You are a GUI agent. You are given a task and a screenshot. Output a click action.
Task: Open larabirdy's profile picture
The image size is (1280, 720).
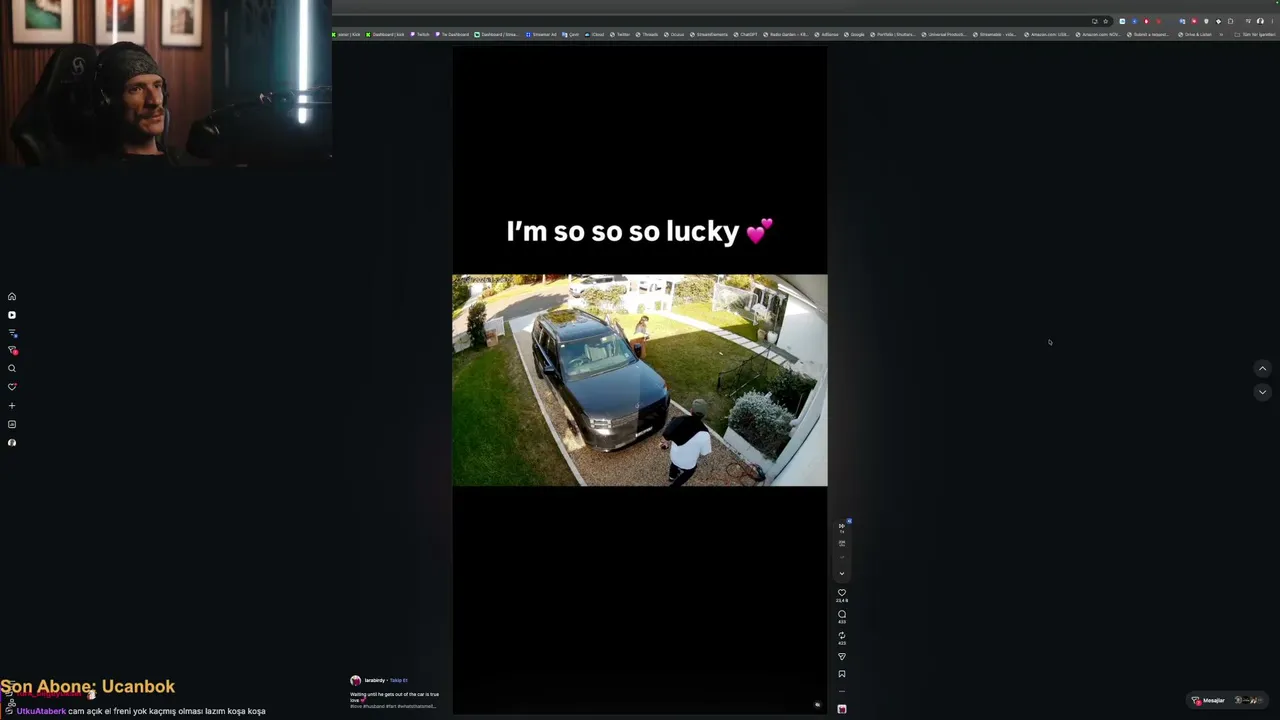[x=355, y=680]
